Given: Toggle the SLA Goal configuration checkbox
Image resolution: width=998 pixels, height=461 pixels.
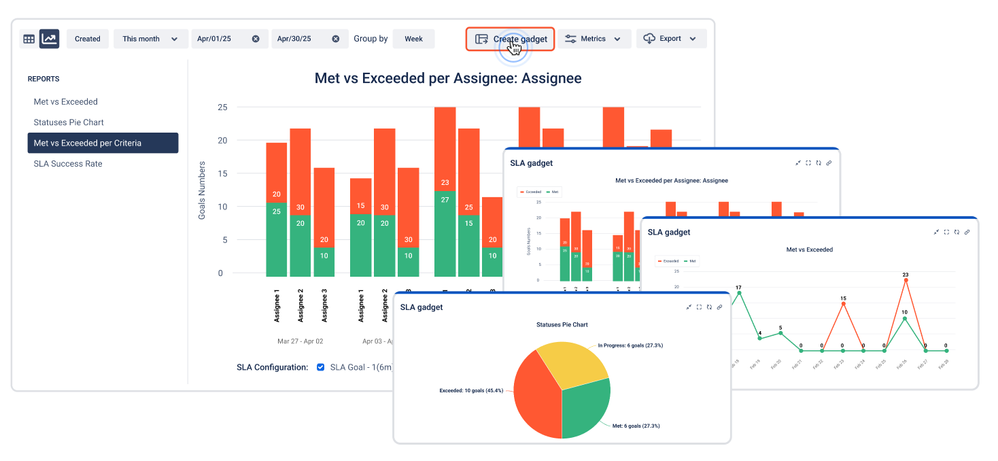Looking at the screenshot, I should point(321,367).
